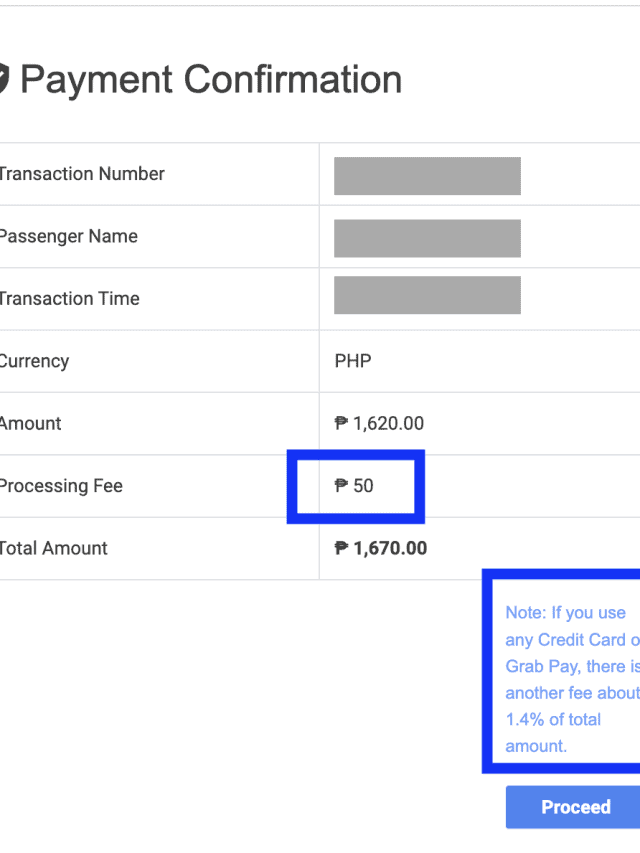The width and height of the screenshot is (640, 853).
Task: Click the PHP currency value
Action: pyautogui.click(x=352, y=361)
